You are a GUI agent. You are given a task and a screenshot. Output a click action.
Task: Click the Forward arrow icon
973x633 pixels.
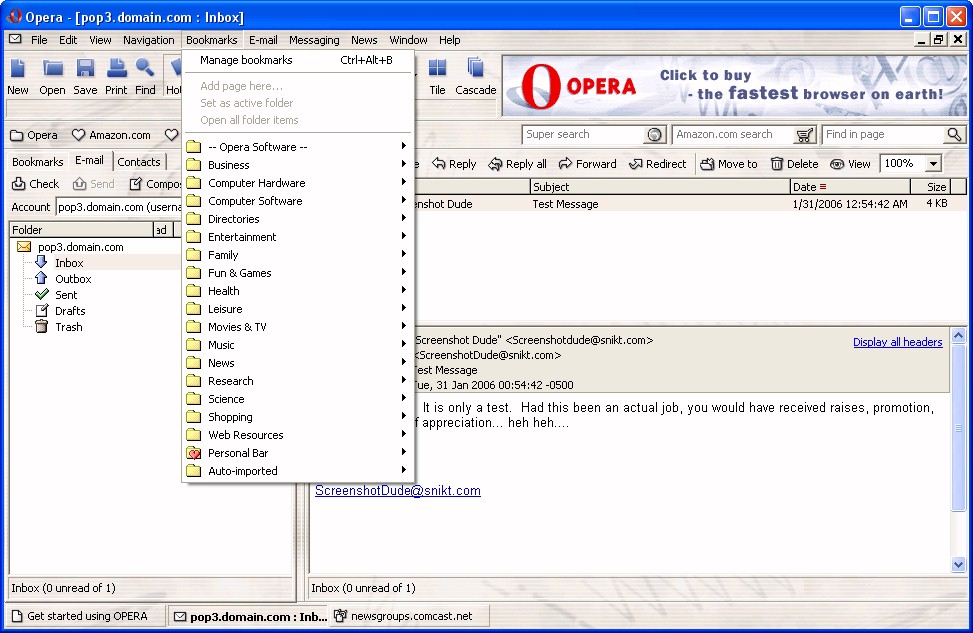click(x=565, y=164)
